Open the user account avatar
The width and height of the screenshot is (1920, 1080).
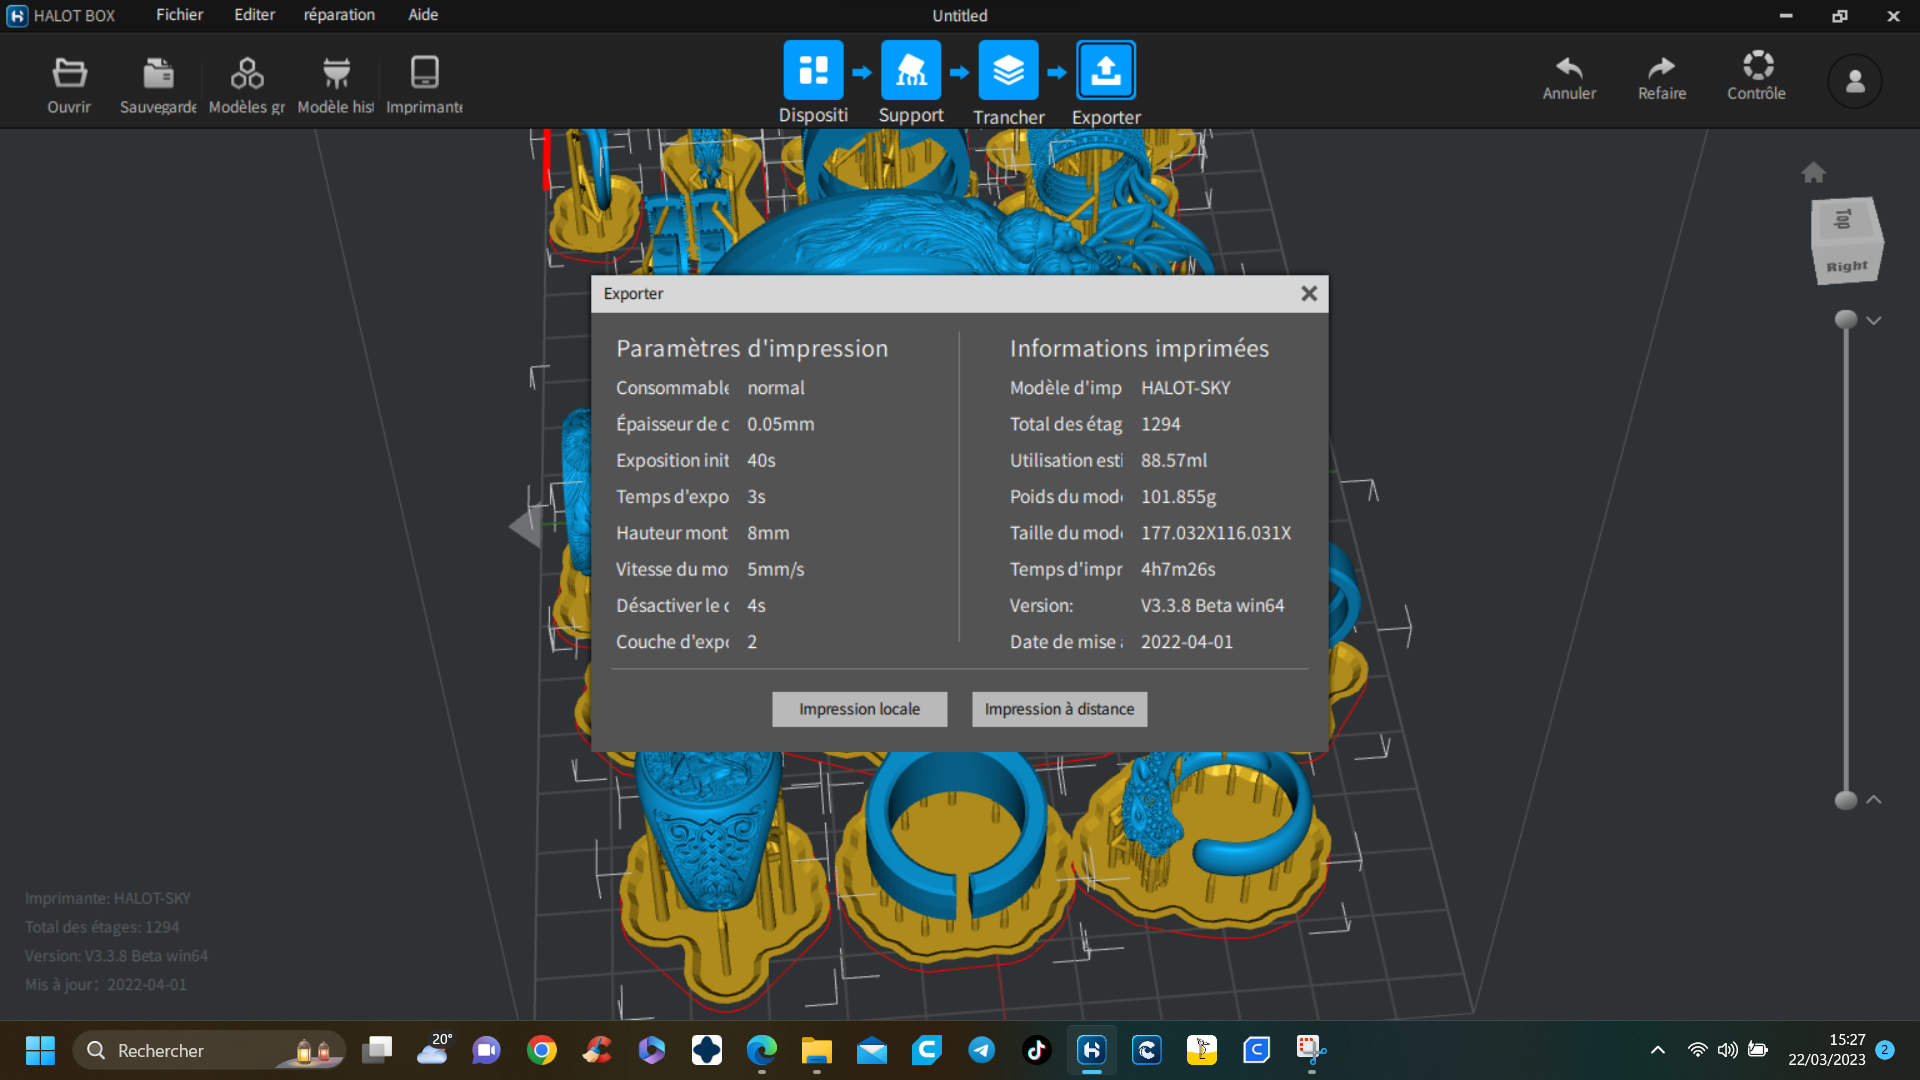click(1855, 81)
